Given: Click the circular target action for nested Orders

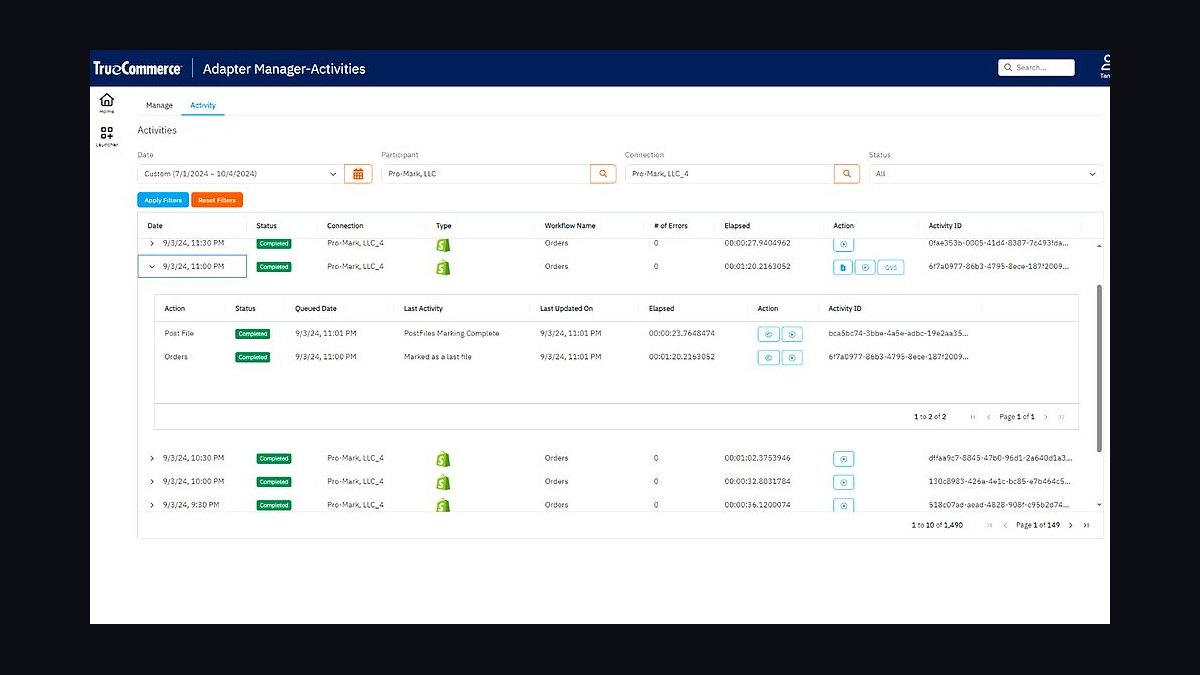Looking at the screenshot, I should coord(792,357).
